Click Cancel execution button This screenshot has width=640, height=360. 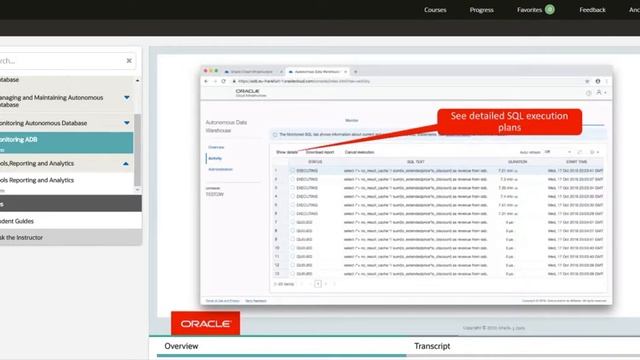pyautogui.click(x=360, y=152)
